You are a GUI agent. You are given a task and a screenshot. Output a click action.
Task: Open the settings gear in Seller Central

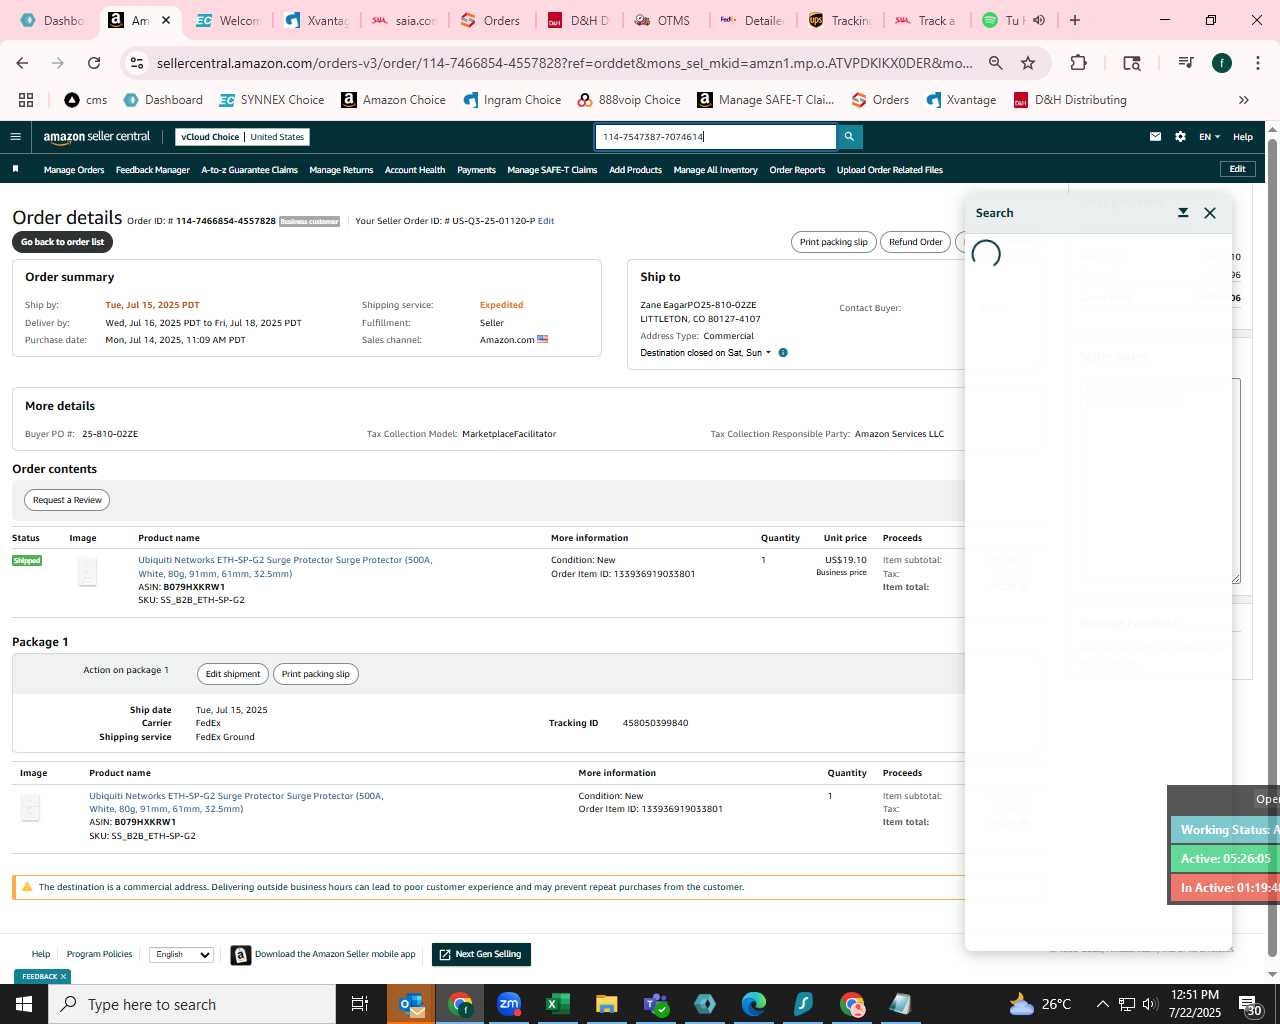[x=1180, y=137]
